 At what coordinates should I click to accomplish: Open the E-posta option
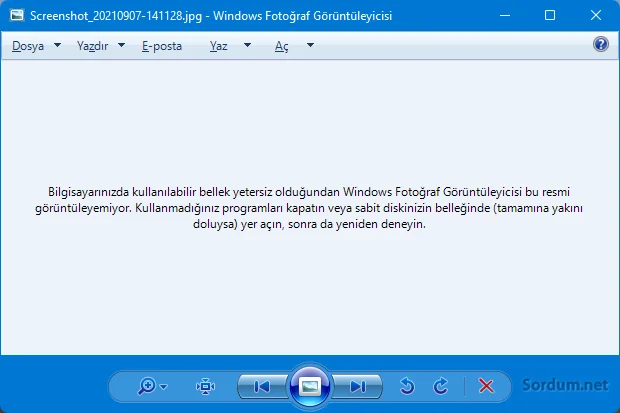162,46
